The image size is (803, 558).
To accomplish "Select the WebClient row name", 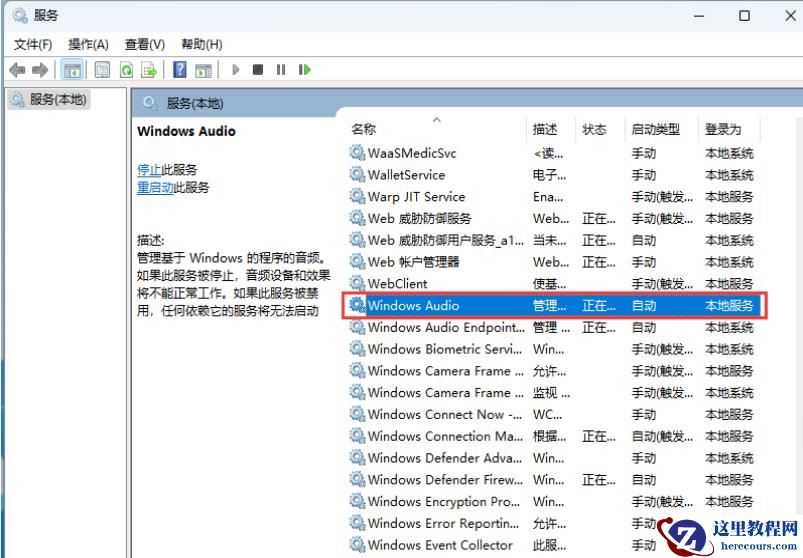I will [x=397, y=284].
